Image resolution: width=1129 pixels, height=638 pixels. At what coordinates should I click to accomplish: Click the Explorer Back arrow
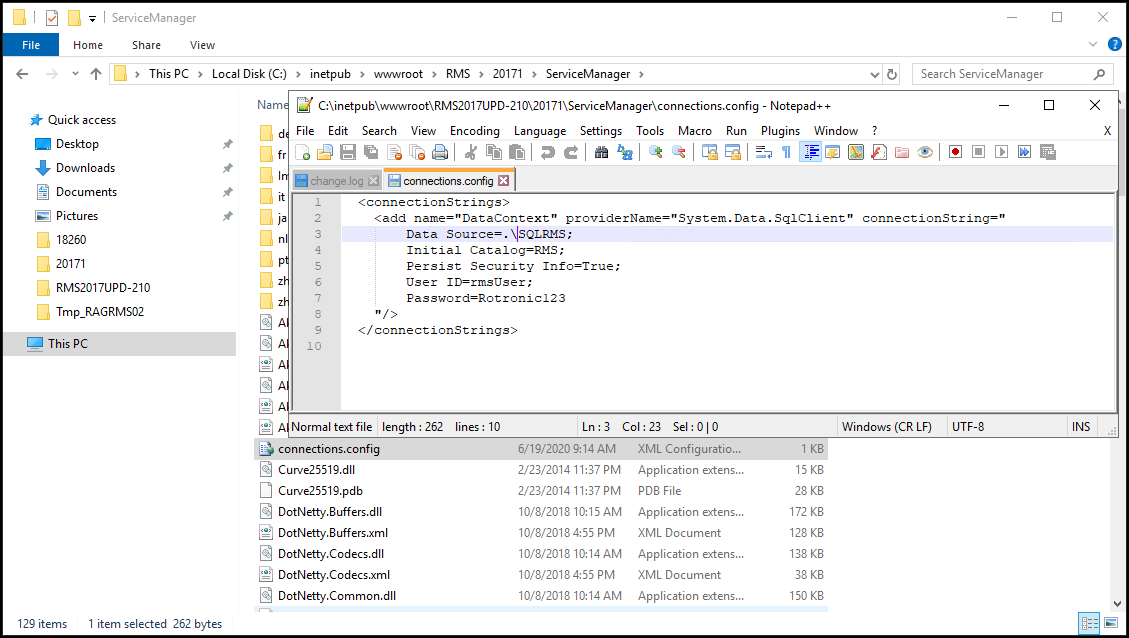22,74
